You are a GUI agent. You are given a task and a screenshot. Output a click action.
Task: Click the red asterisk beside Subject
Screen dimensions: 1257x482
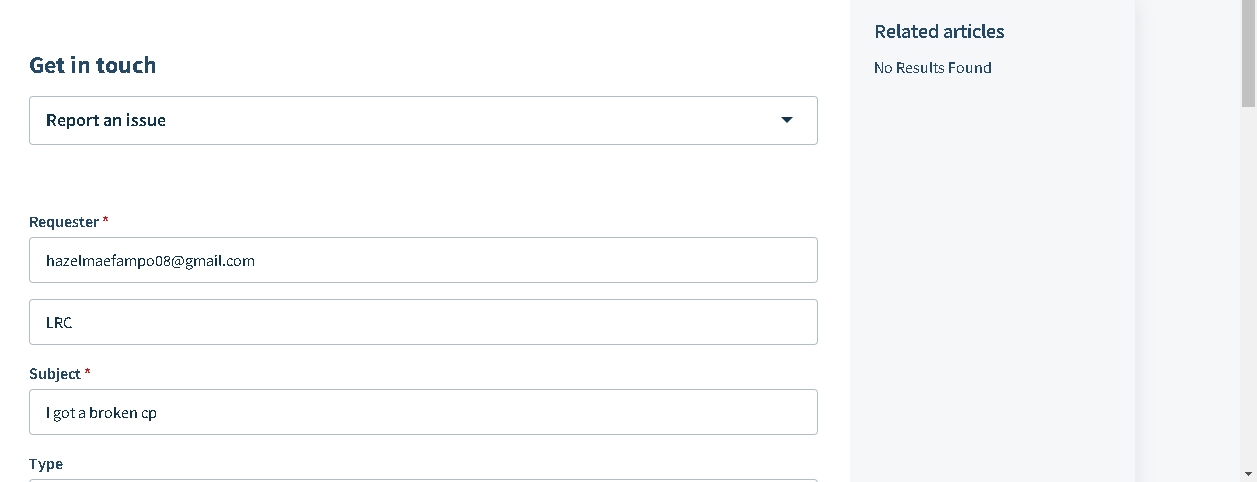[x=87, y=373]
